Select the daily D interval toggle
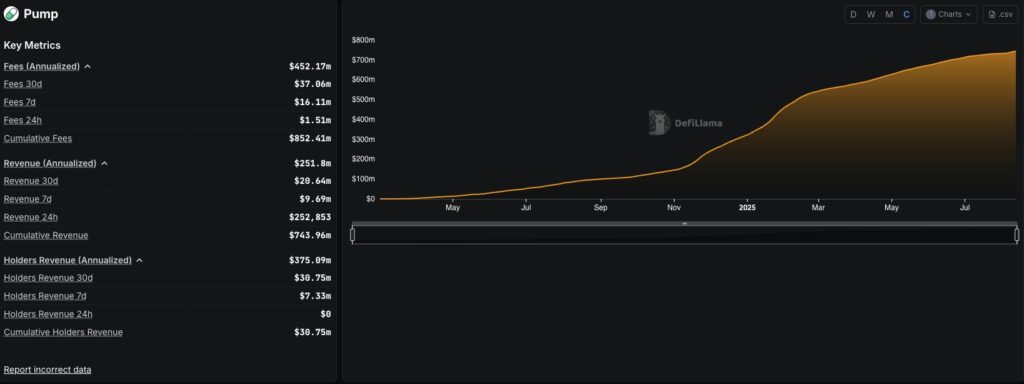Viewport: 1024px width, 384px height. [x=853, y=14]
